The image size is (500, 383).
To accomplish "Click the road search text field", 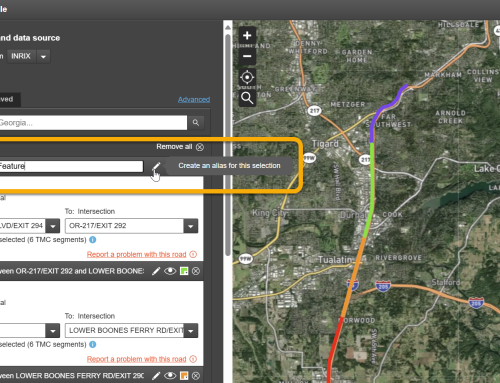I will click(x=93, y=123).
